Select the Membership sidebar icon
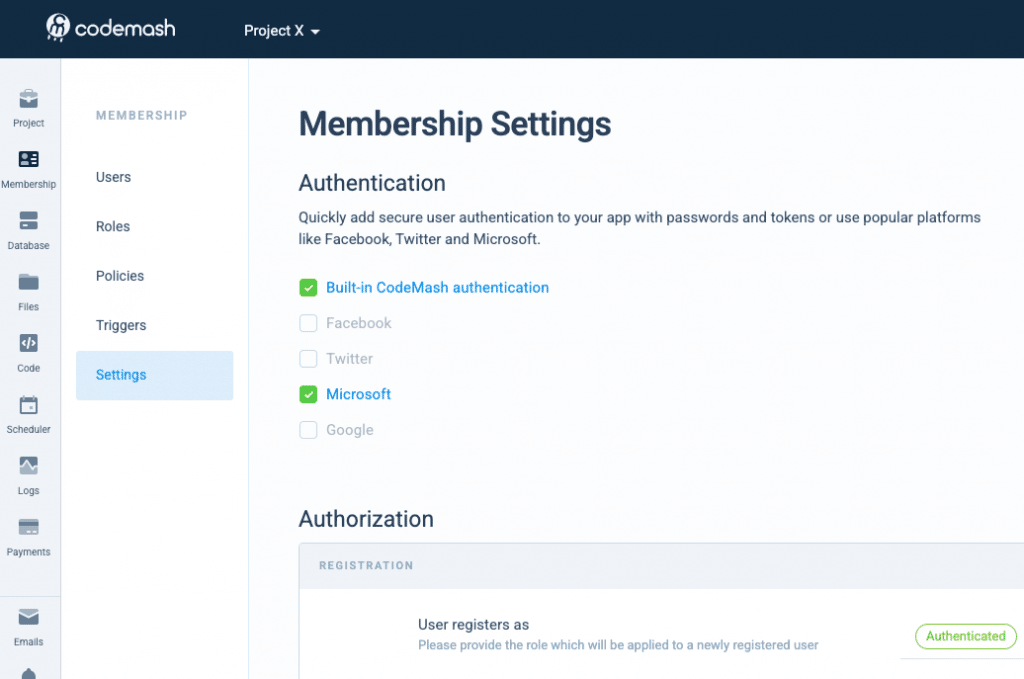The image size is (1024, 679). (29, 159)
